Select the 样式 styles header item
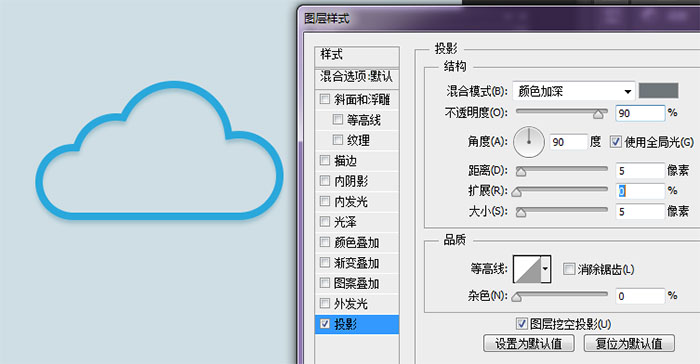Screen dimensions: 700x364 [357, 57]
